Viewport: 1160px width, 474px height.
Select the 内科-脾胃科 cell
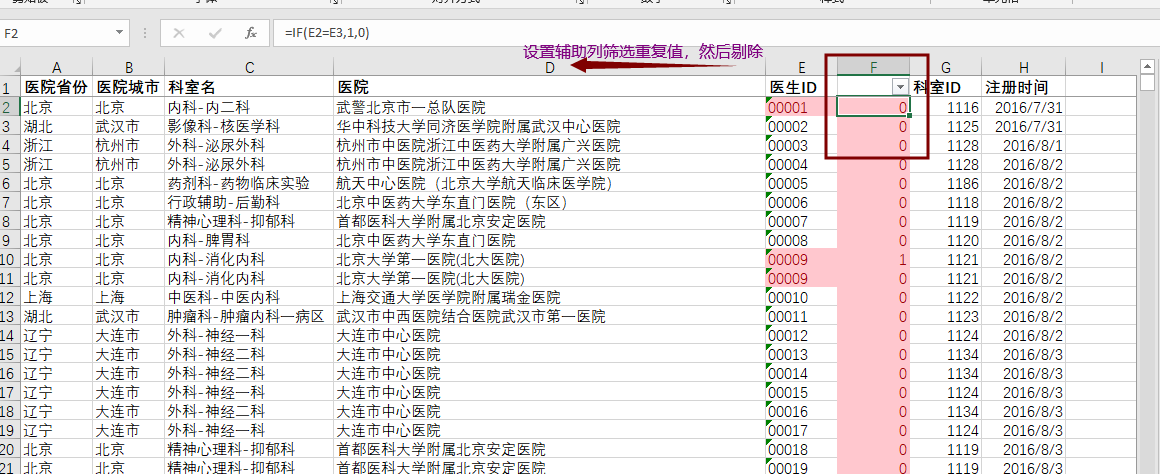tap(250, 240)
